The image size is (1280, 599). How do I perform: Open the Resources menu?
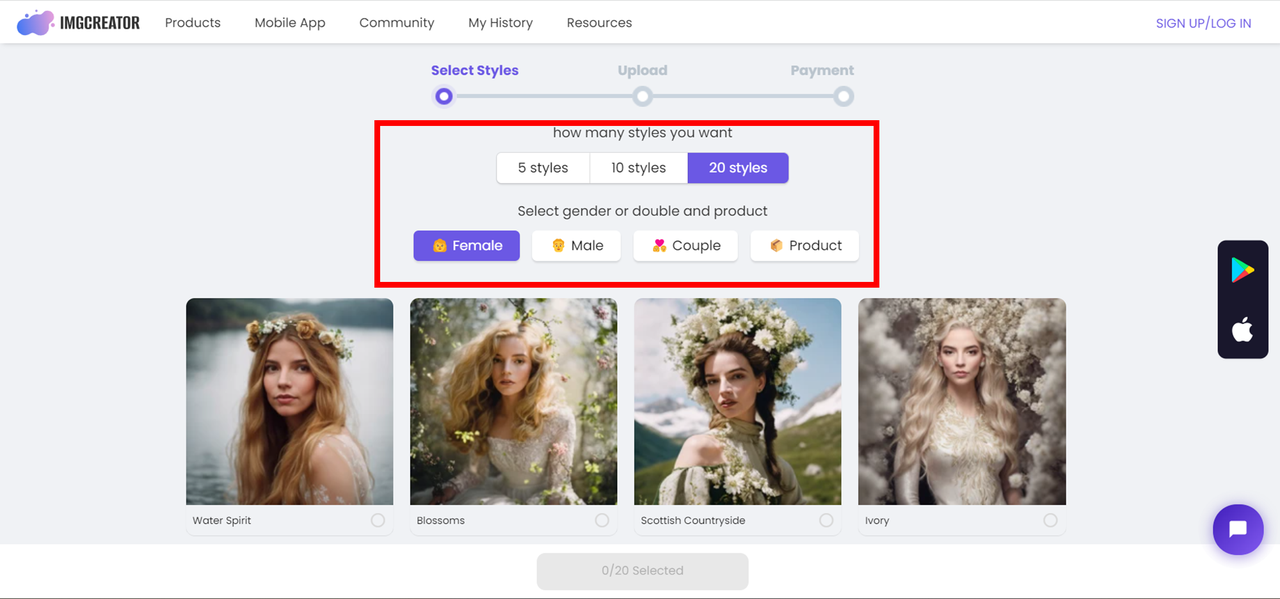[599, 22]
